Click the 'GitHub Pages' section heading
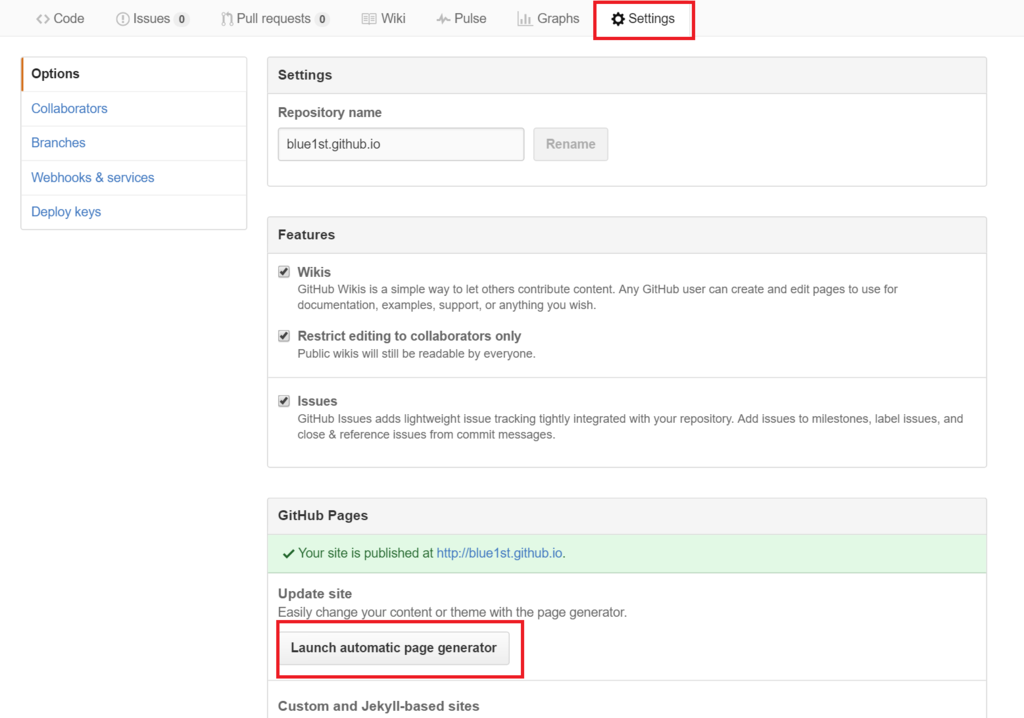The height and width of the screenshot is (718, 1024). pos(323,515)
